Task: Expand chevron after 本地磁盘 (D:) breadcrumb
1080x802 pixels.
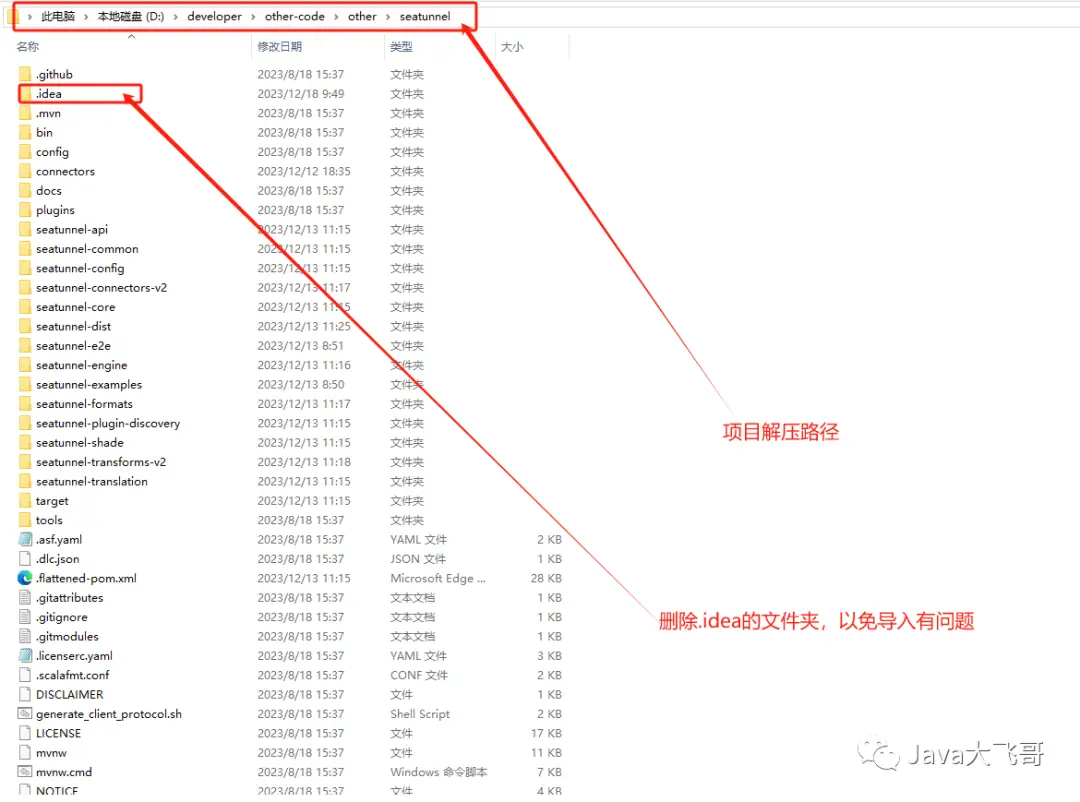Action: pos(176,17)
